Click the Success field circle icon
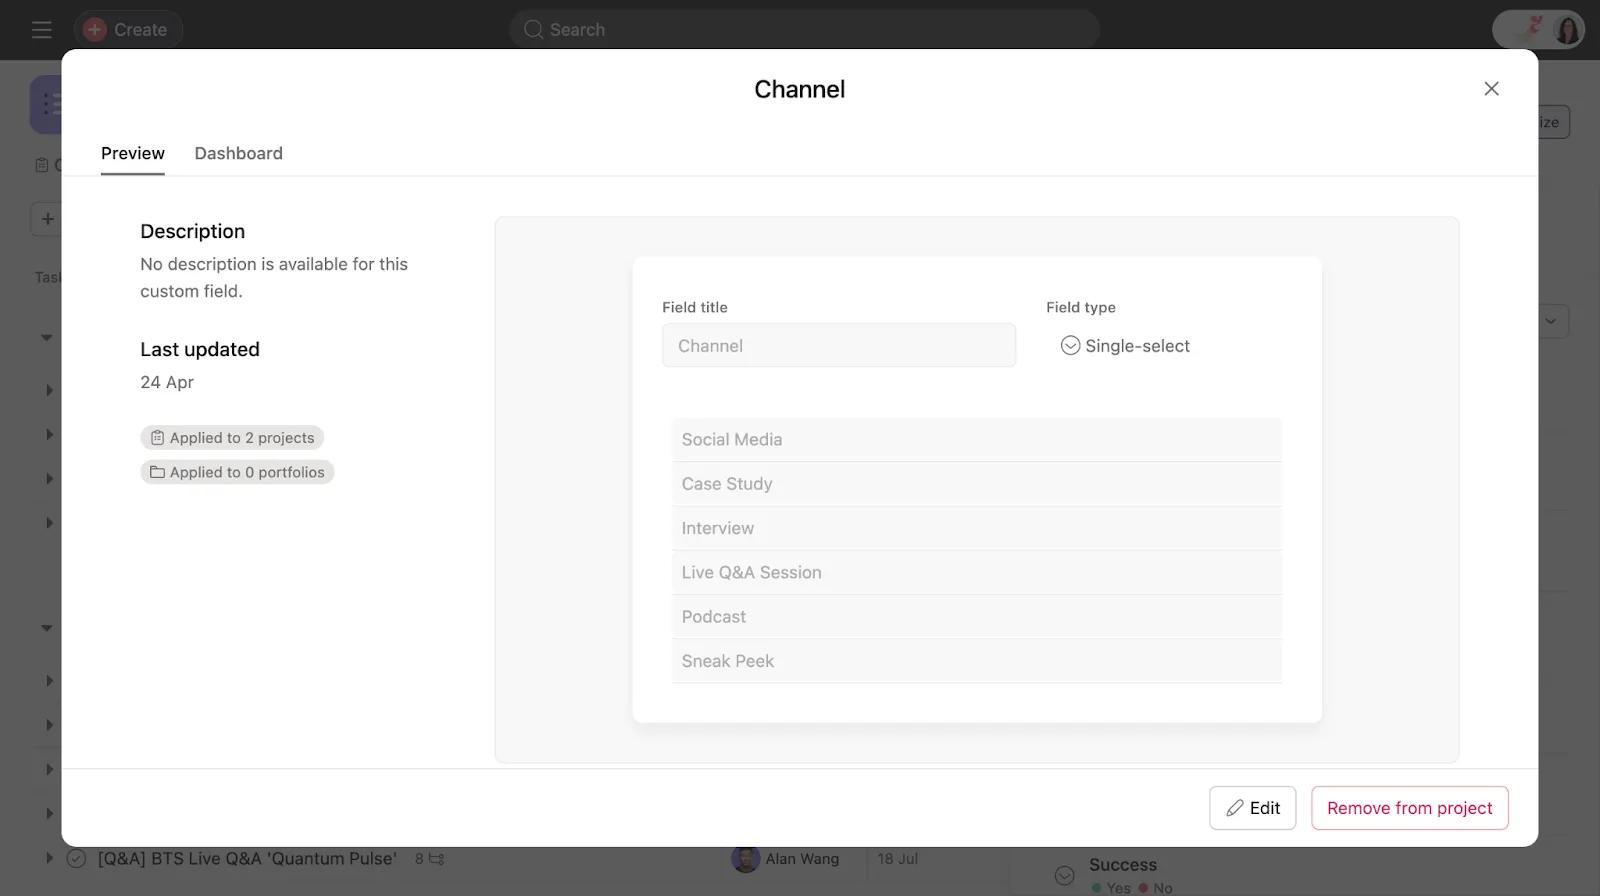The image size is (1600, 896). (1065, 875)
